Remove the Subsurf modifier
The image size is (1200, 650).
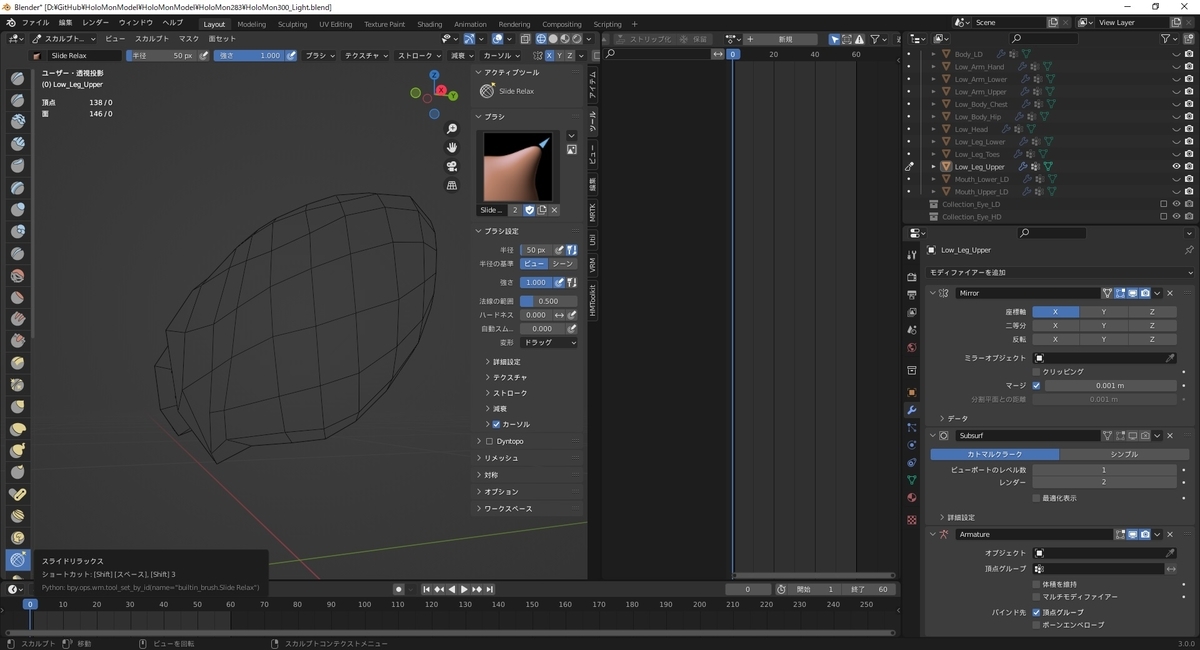coord(1170,436)
